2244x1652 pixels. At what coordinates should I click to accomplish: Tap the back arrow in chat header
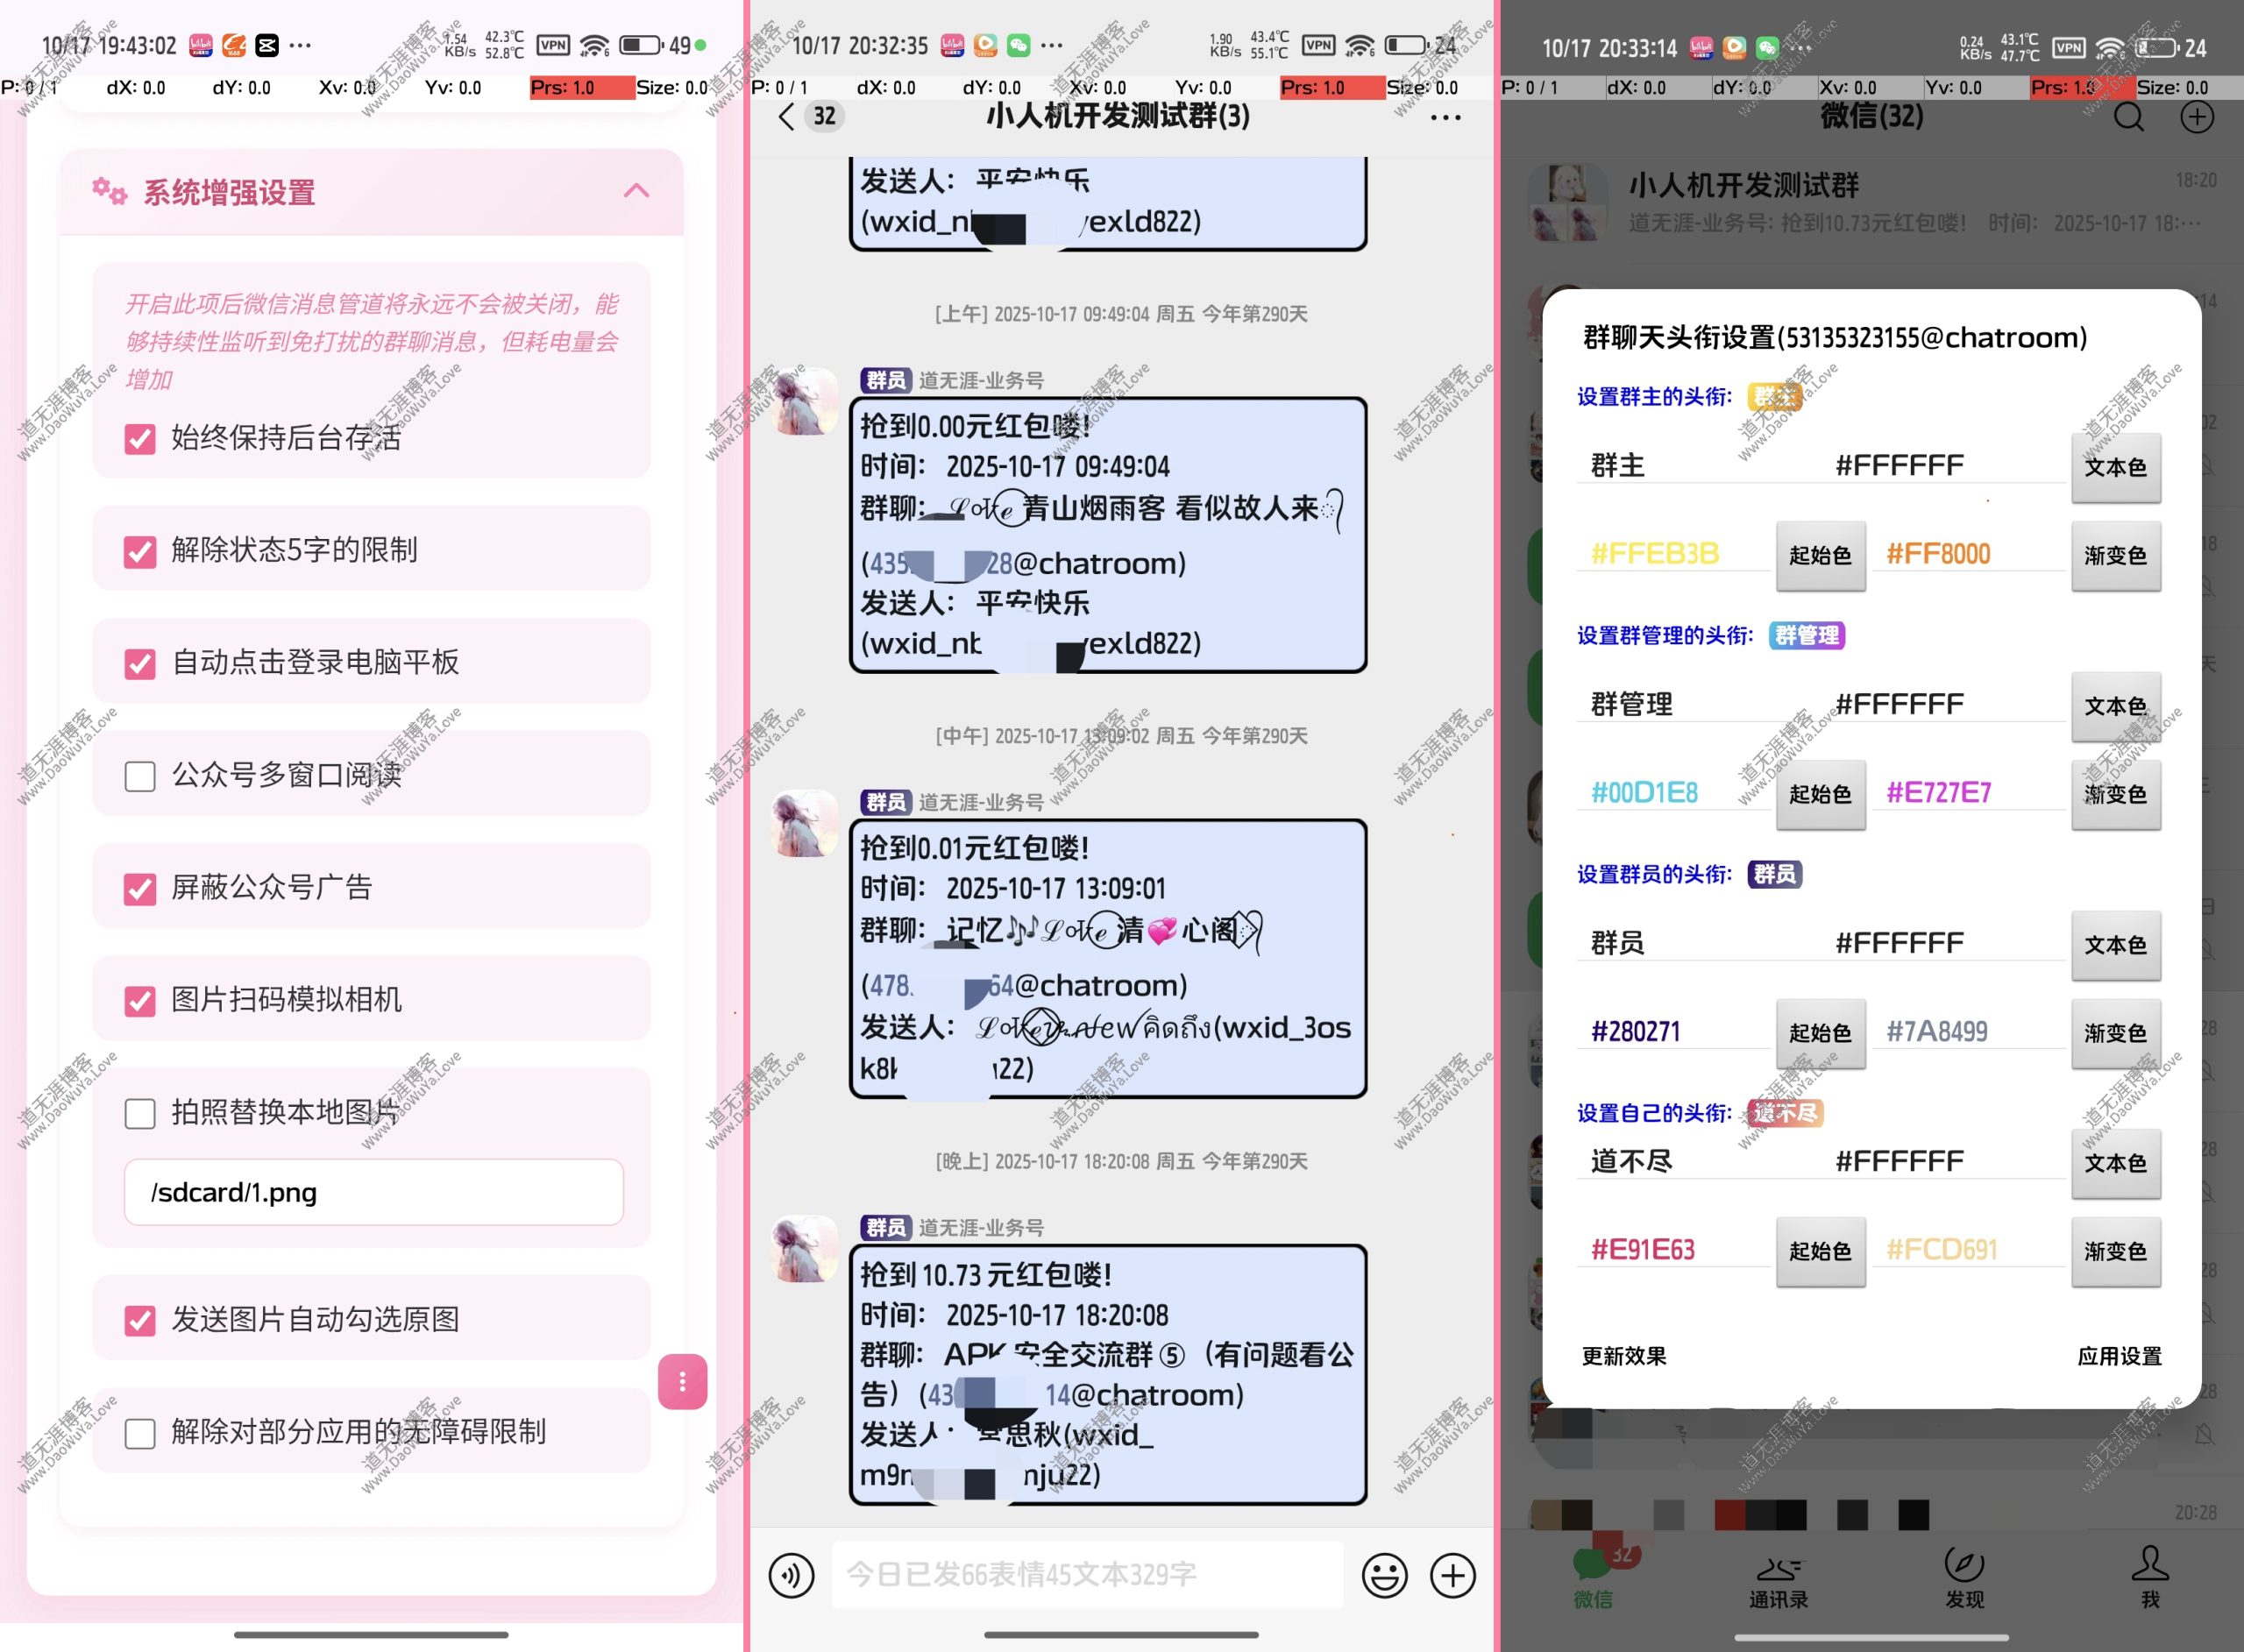coord(787,117)
